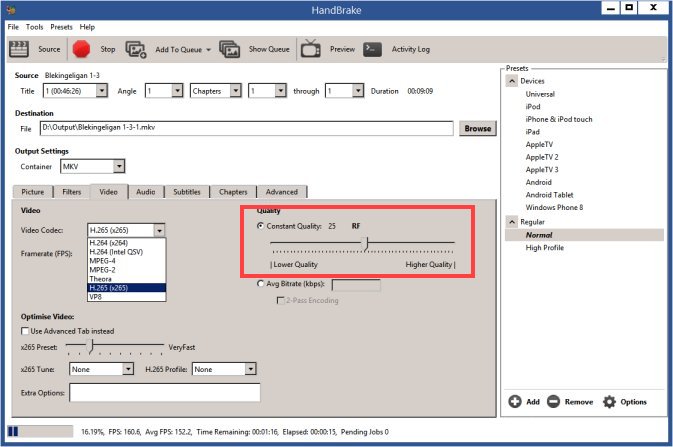This screenshot has width=673, height=447.
Task: Select the Android Tablet preset
Action: 549,195
